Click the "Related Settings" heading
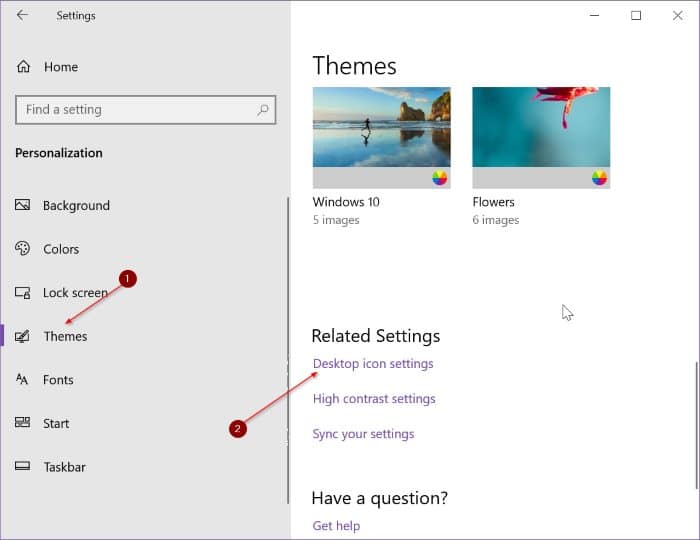Screen dimensions: 700x540 [376, 336]
